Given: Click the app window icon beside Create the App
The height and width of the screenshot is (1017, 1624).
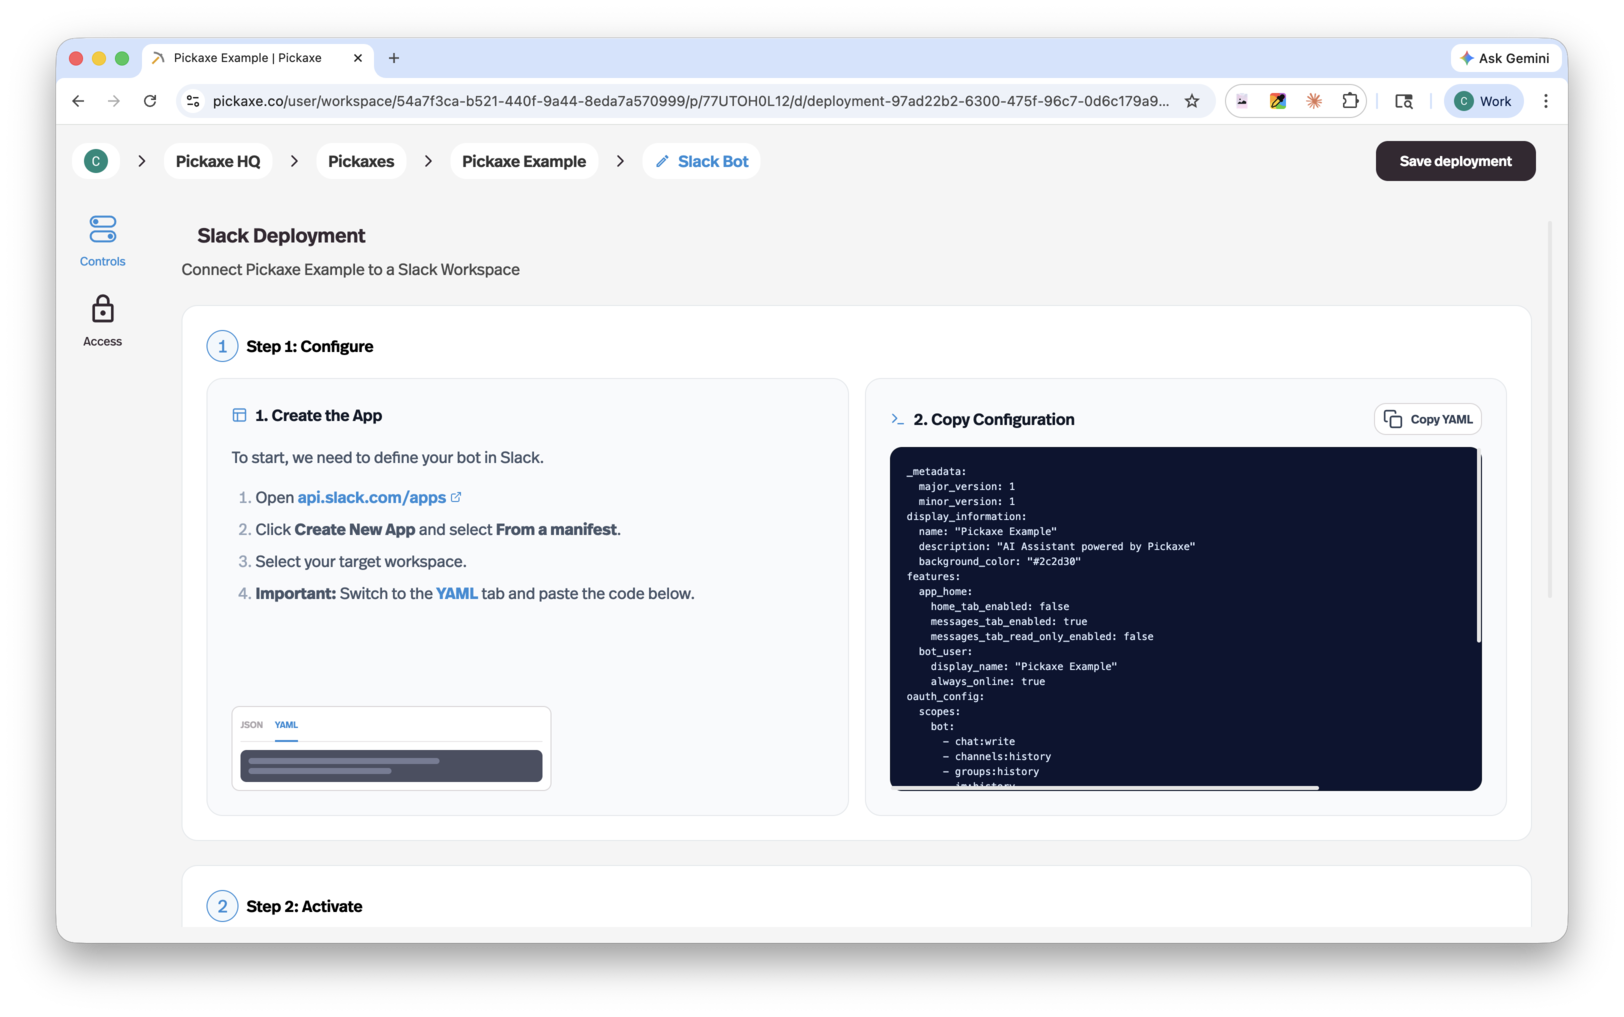Looking at the screenshot, I should coord(239,414).
